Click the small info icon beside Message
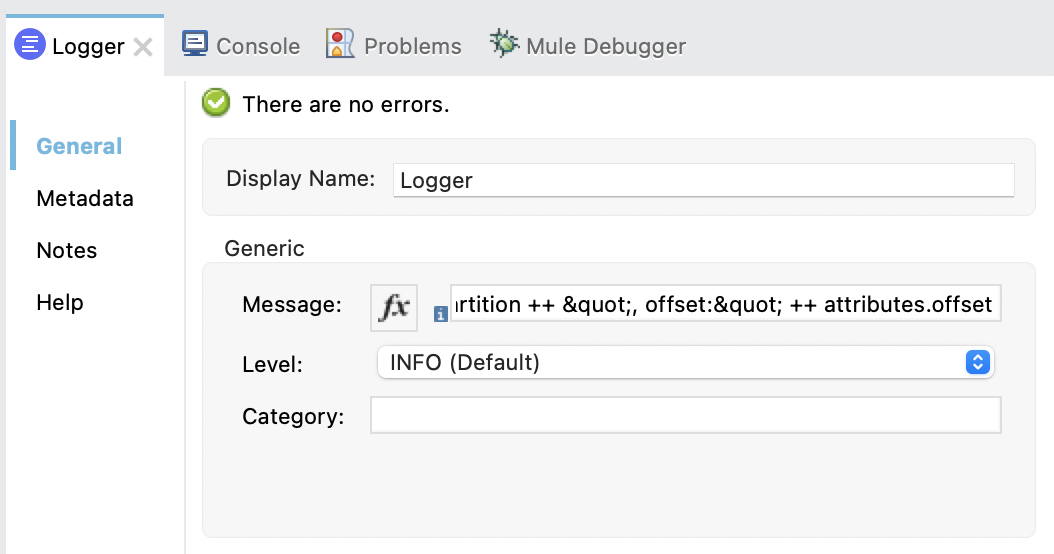 440,315
